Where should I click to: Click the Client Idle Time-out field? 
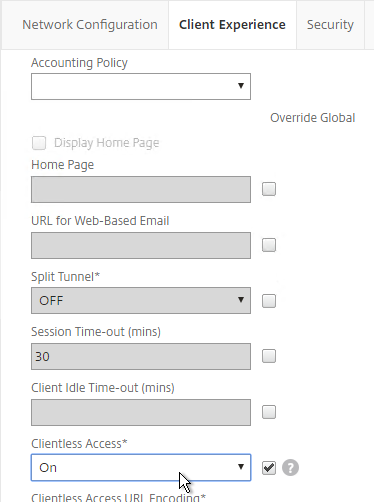tap(141, 413)
